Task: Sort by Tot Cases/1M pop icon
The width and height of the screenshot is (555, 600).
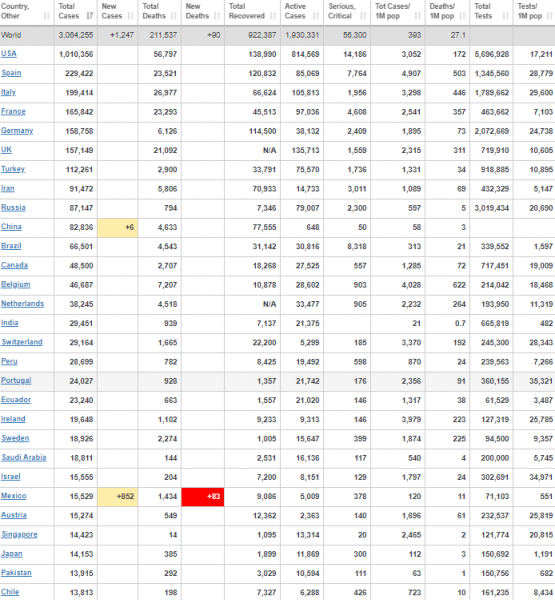Action: coord(418,16)
